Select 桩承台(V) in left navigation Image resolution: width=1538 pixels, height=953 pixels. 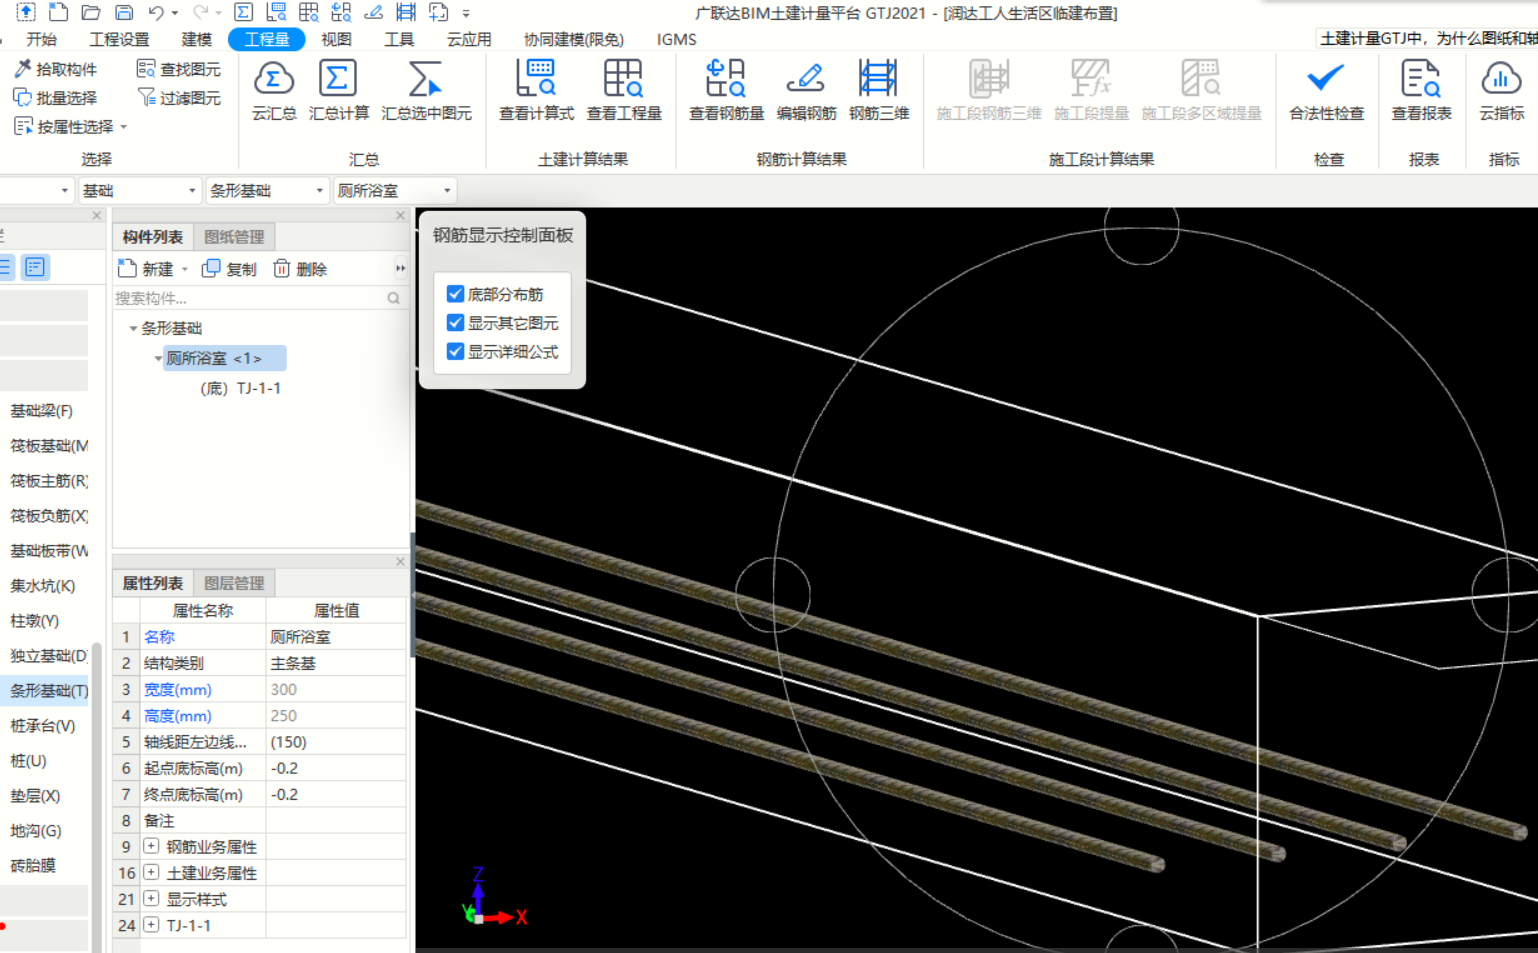pyautogui.click(x=43, y=726)
